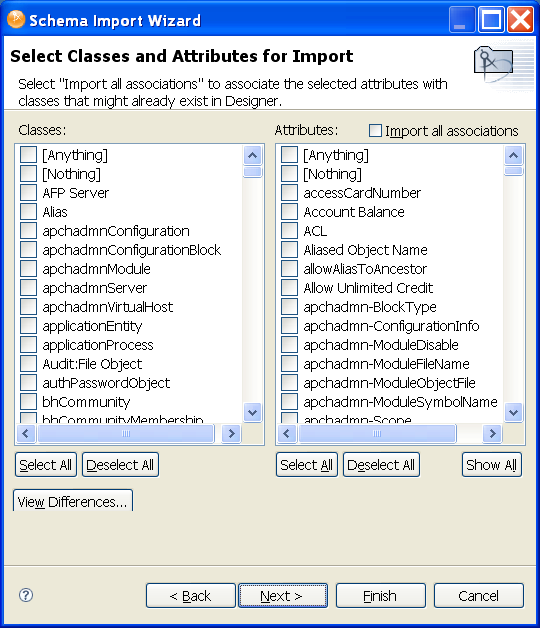Click Attributes horizontal scrollbar thumb
The width and height of the screenshot is (540, 628).
point(377,433)
